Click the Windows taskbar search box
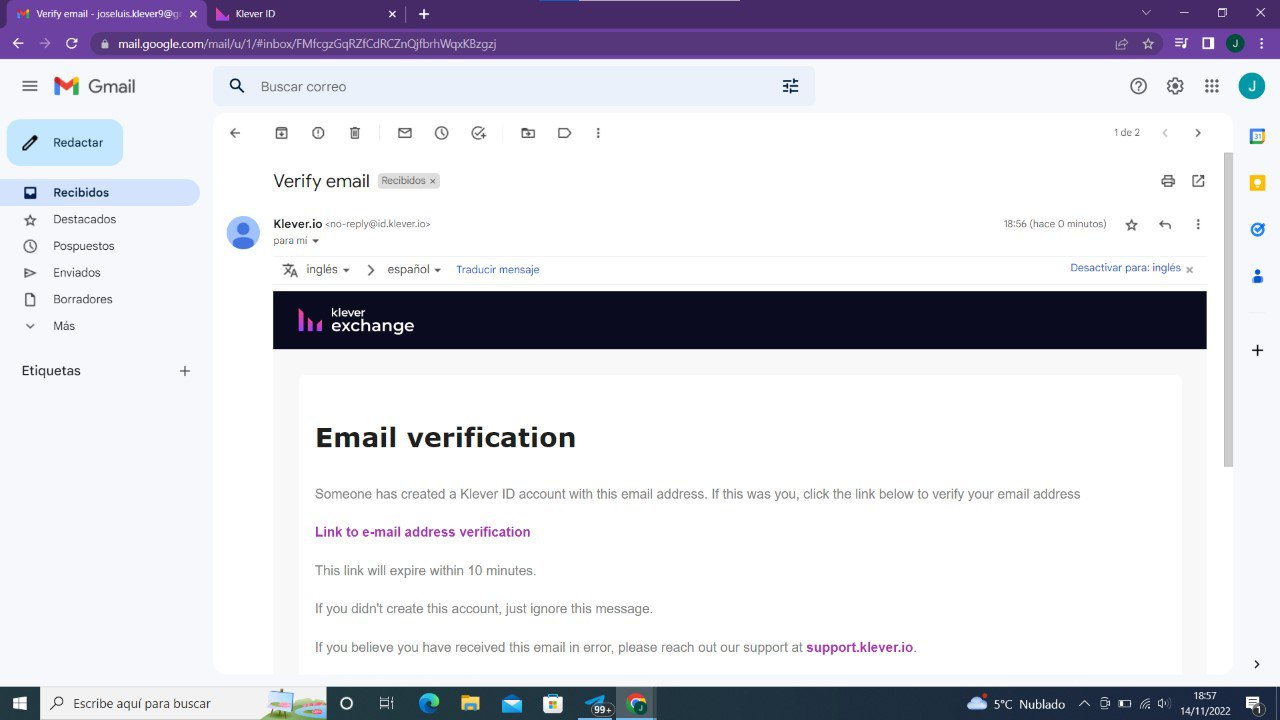Image resolution: width=1280 pixels, height=720 pixels. click(x=185, y=703)
